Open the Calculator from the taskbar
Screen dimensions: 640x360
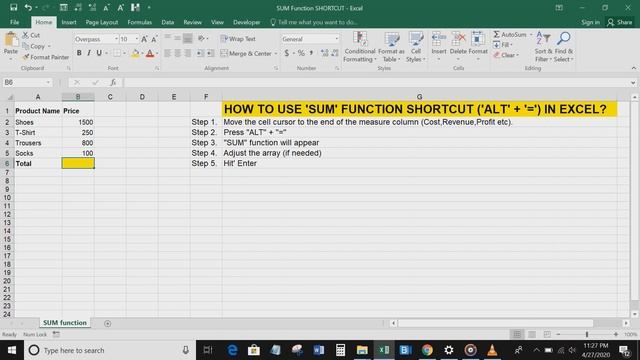tap(340, 350)
